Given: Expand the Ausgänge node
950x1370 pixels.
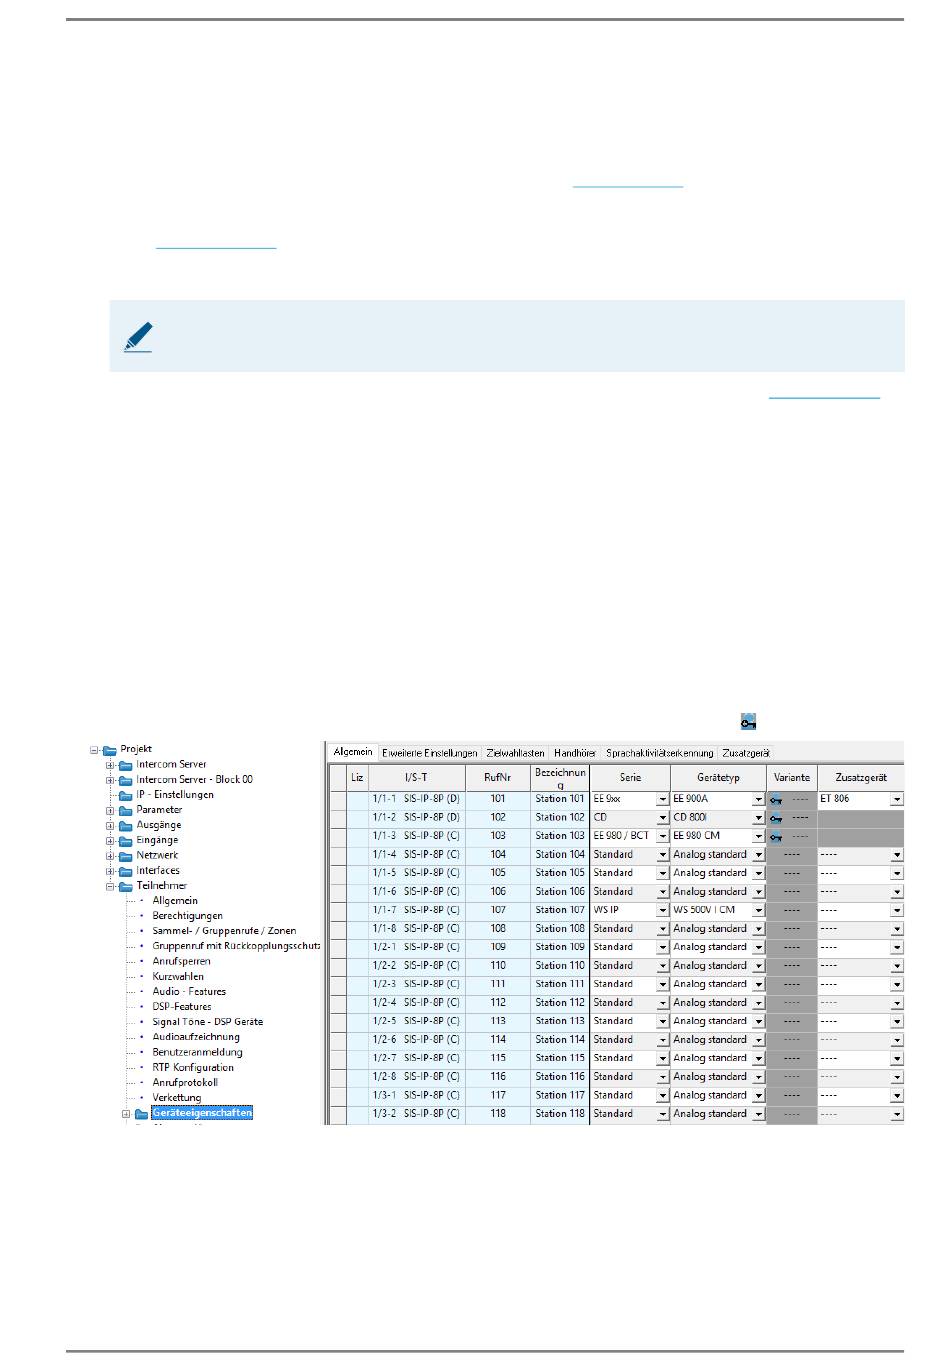Looking at the screenshot, I should click(x=111, y=825).
